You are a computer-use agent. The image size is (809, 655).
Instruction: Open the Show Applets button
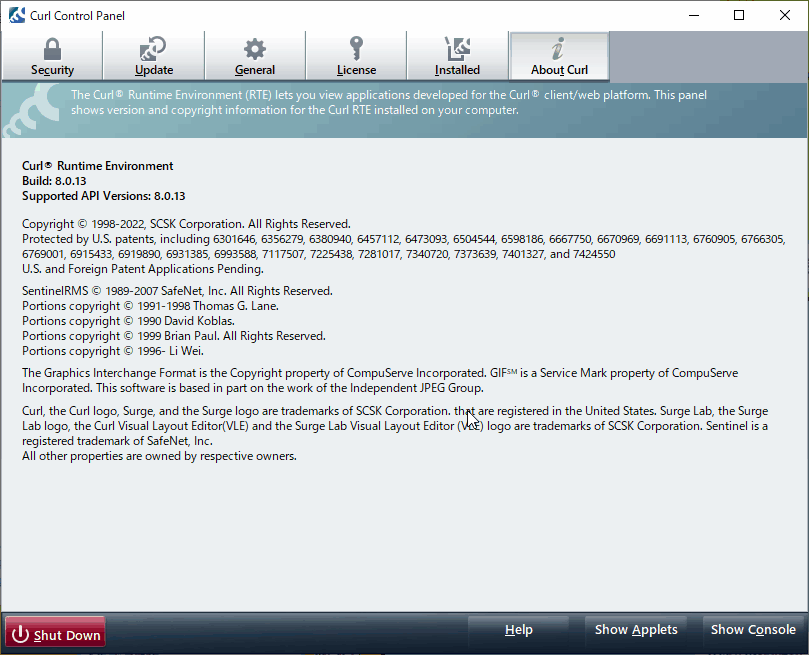click(636, 630)
